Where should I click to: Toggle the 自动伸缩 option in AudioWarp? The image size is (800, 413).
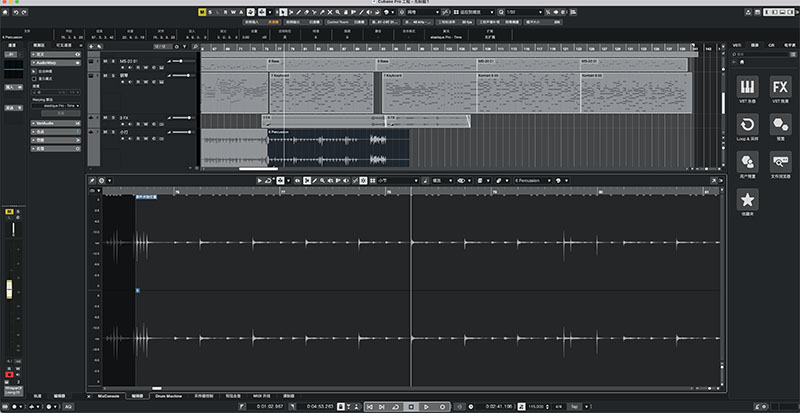(x=34, y=71)
